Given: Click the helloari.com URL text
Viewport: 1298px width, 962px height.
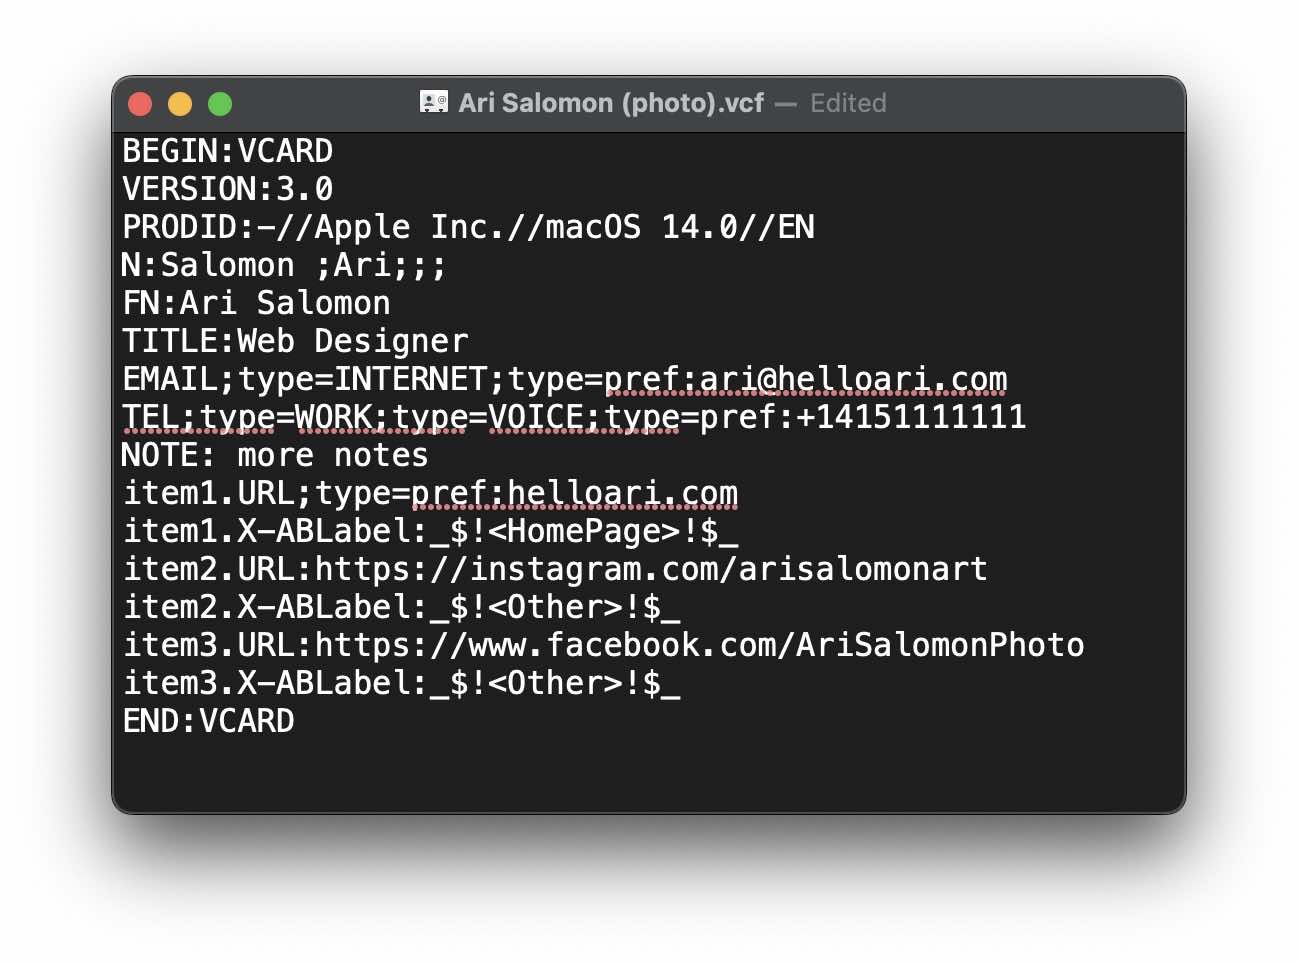Looking at the screenshot, I should pyautogui.click(x=622, y=493).
